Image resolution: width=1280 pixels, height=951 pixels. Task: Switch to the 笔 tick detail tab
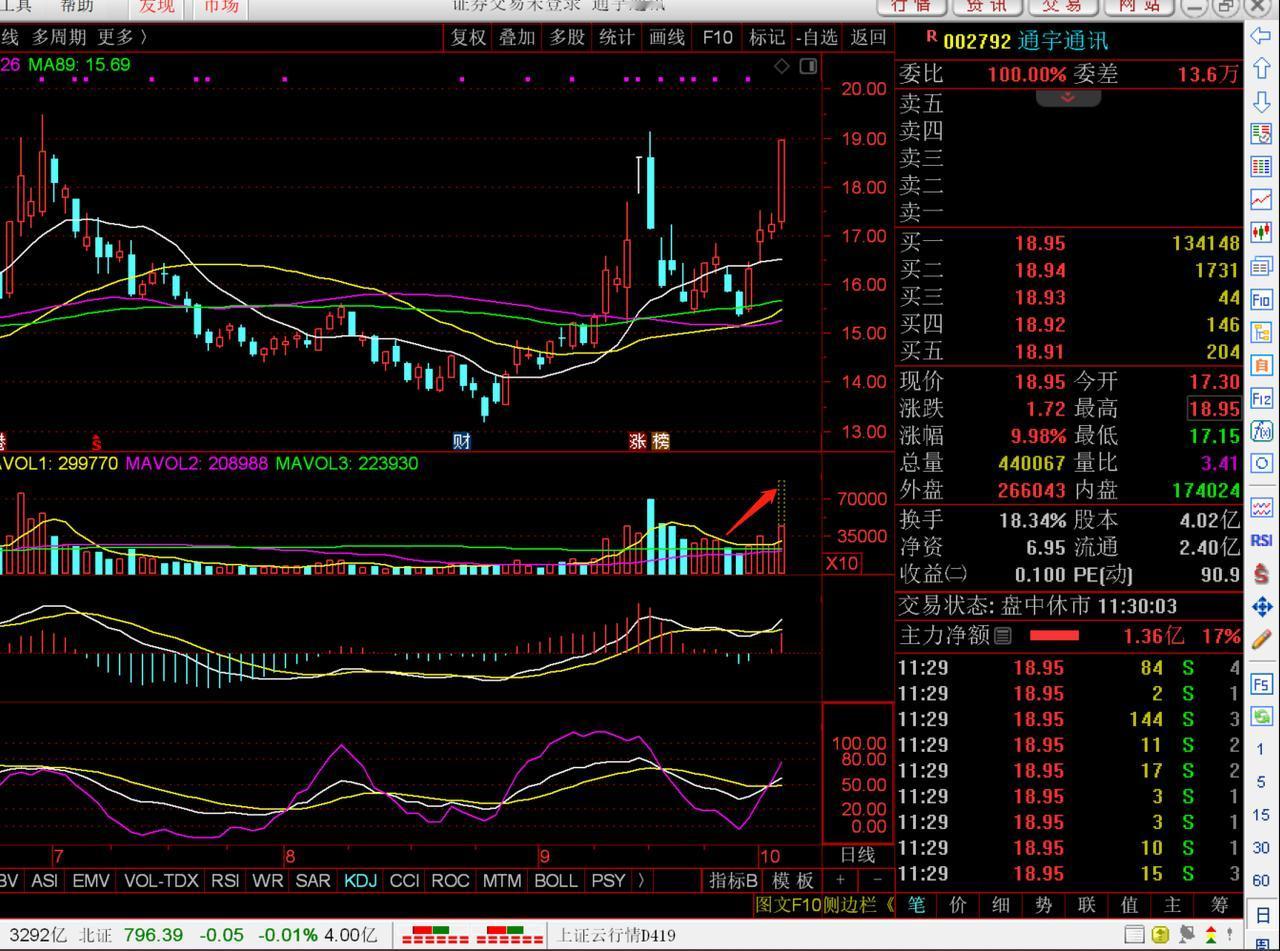coord(916,905)
